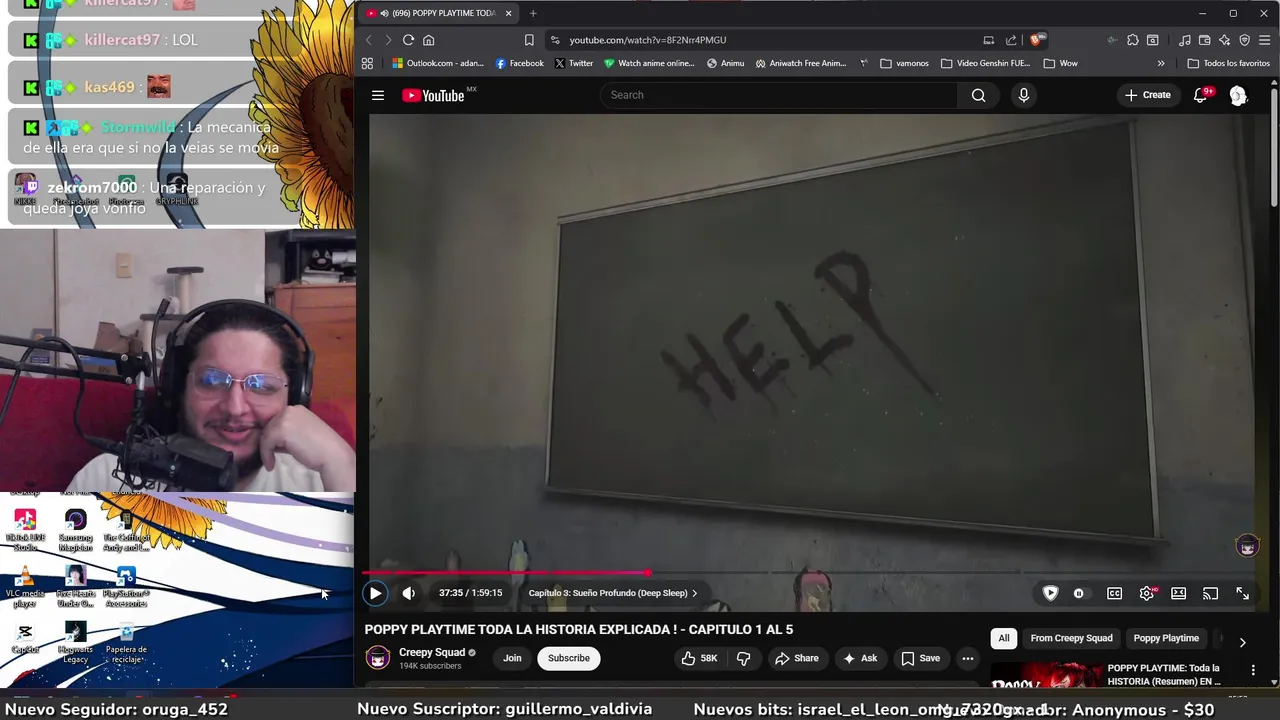Image resolution: width=1280 pixels, height=720 pixels.
Task: Open the Create button menu
Action: click(1147, 95)
